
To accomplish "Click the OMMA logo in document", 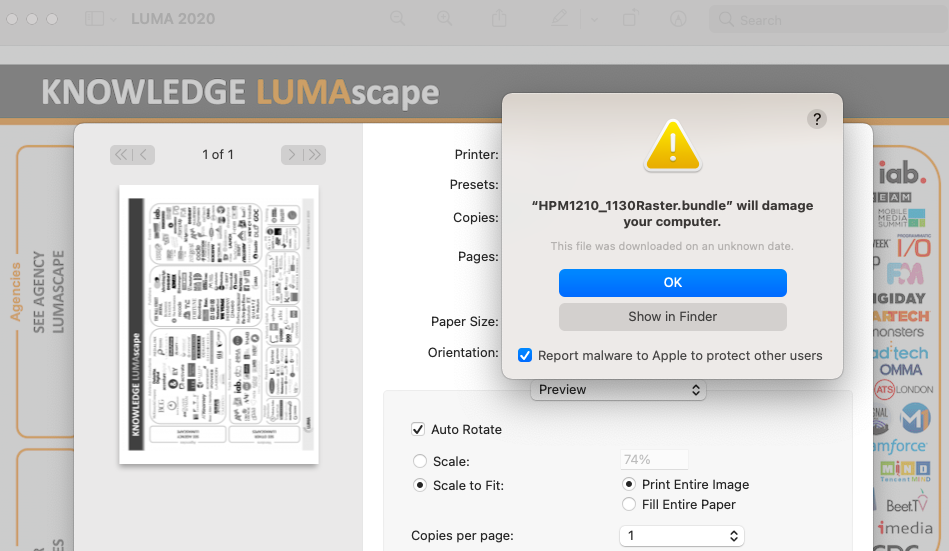I will point(901,370).
